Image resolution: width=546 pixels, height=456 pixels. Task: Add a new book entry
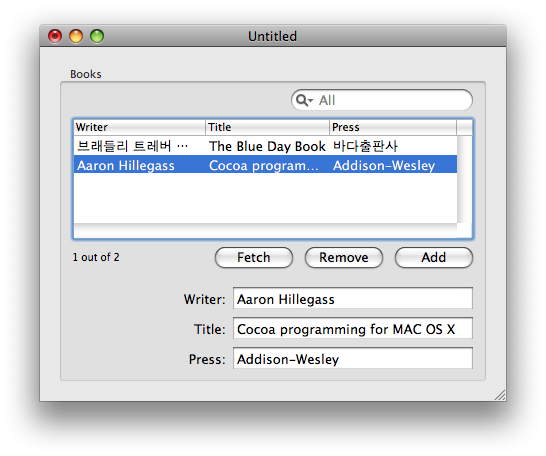coord(434,258)
